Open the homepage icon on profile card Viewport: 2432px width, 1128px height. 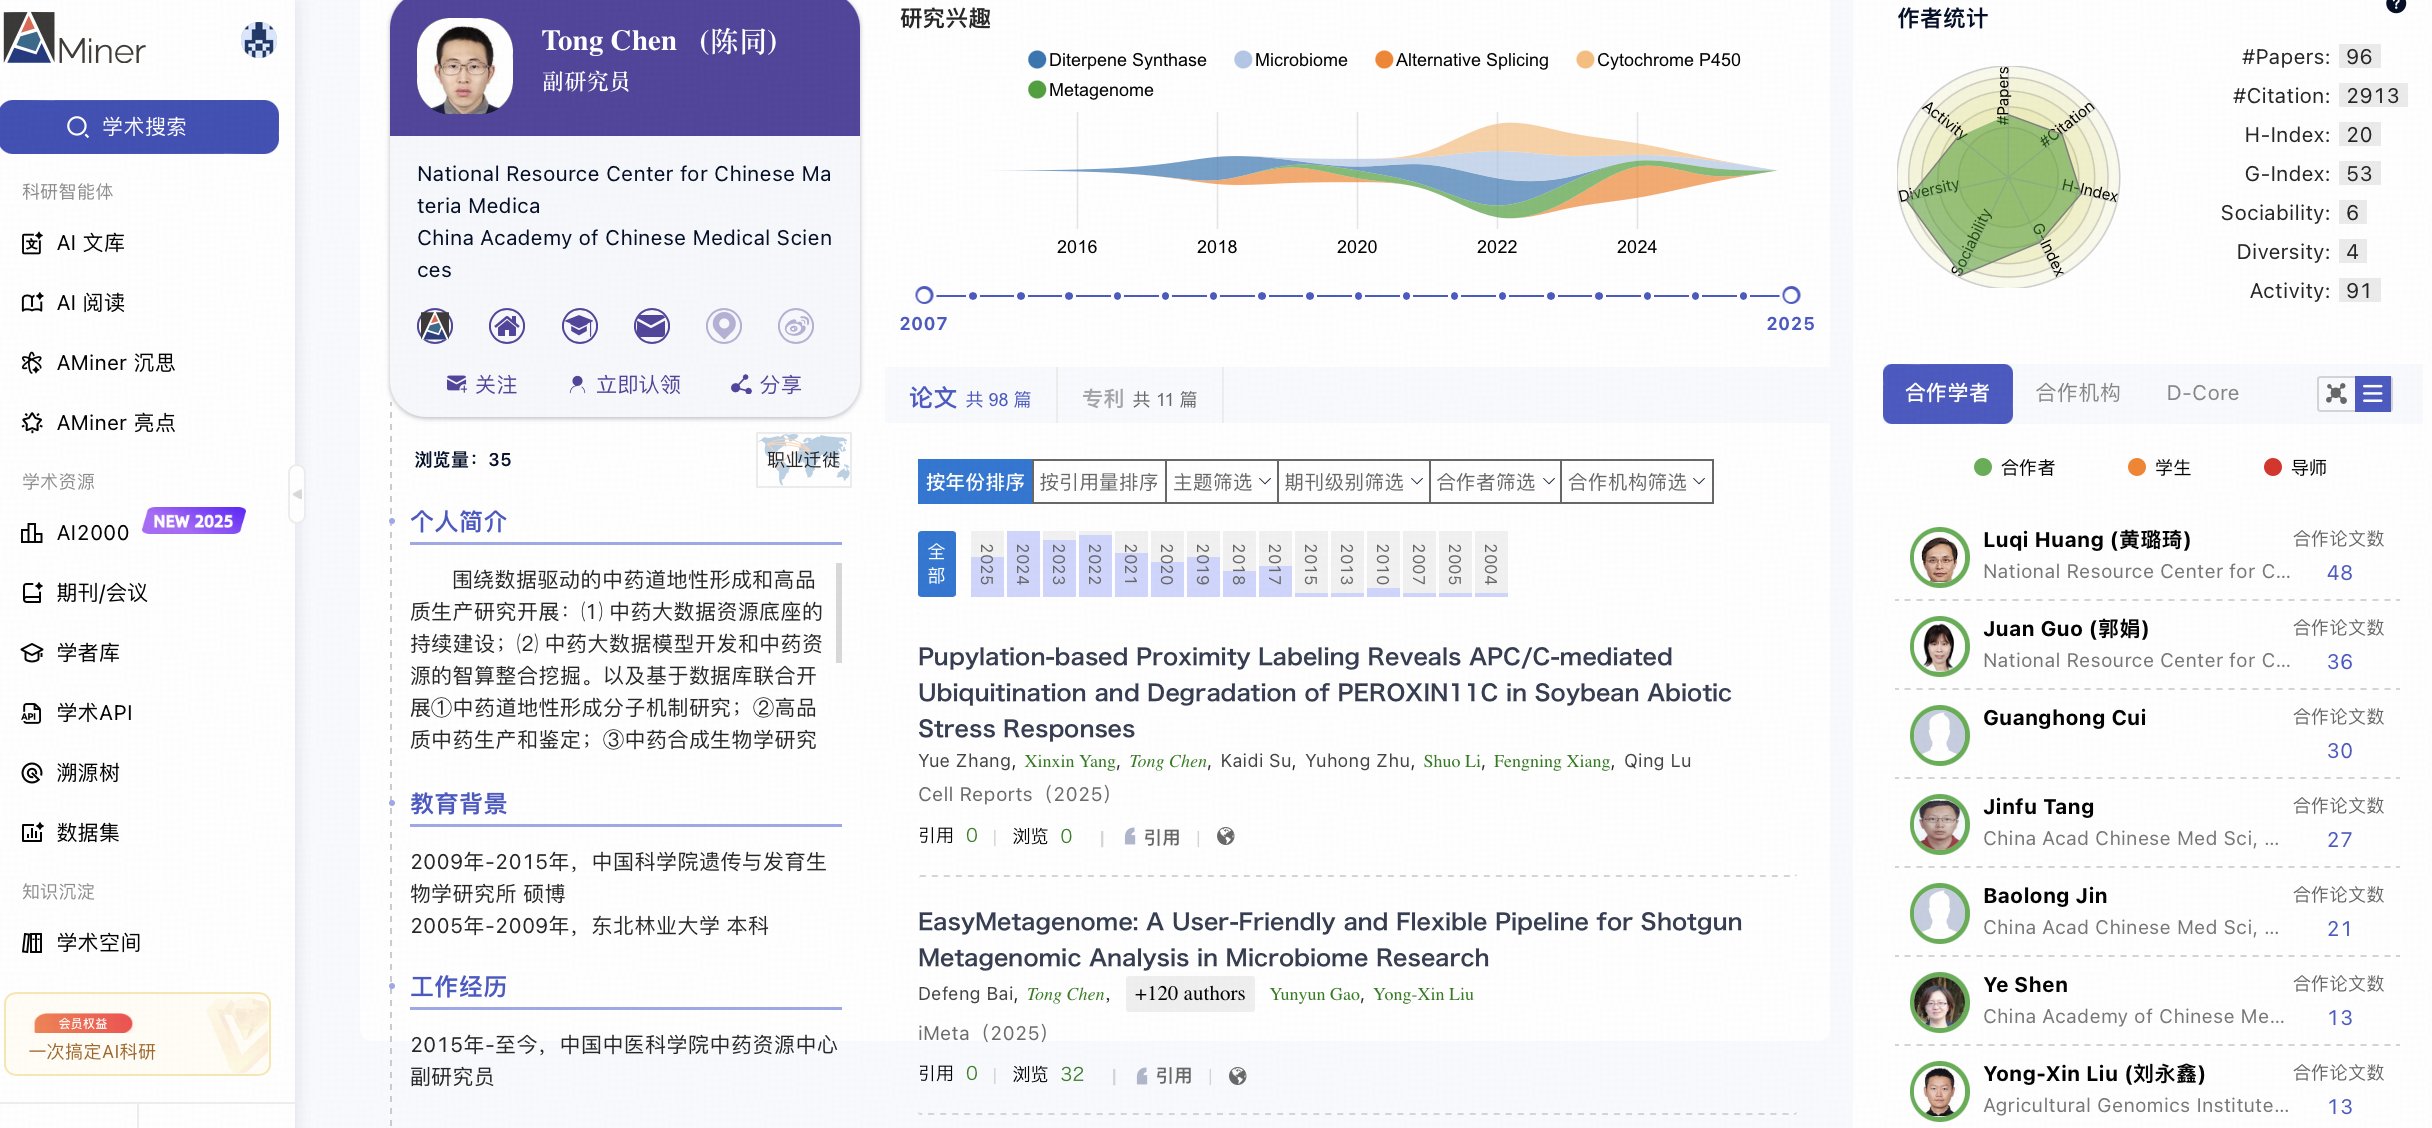(x=507, y=326)
